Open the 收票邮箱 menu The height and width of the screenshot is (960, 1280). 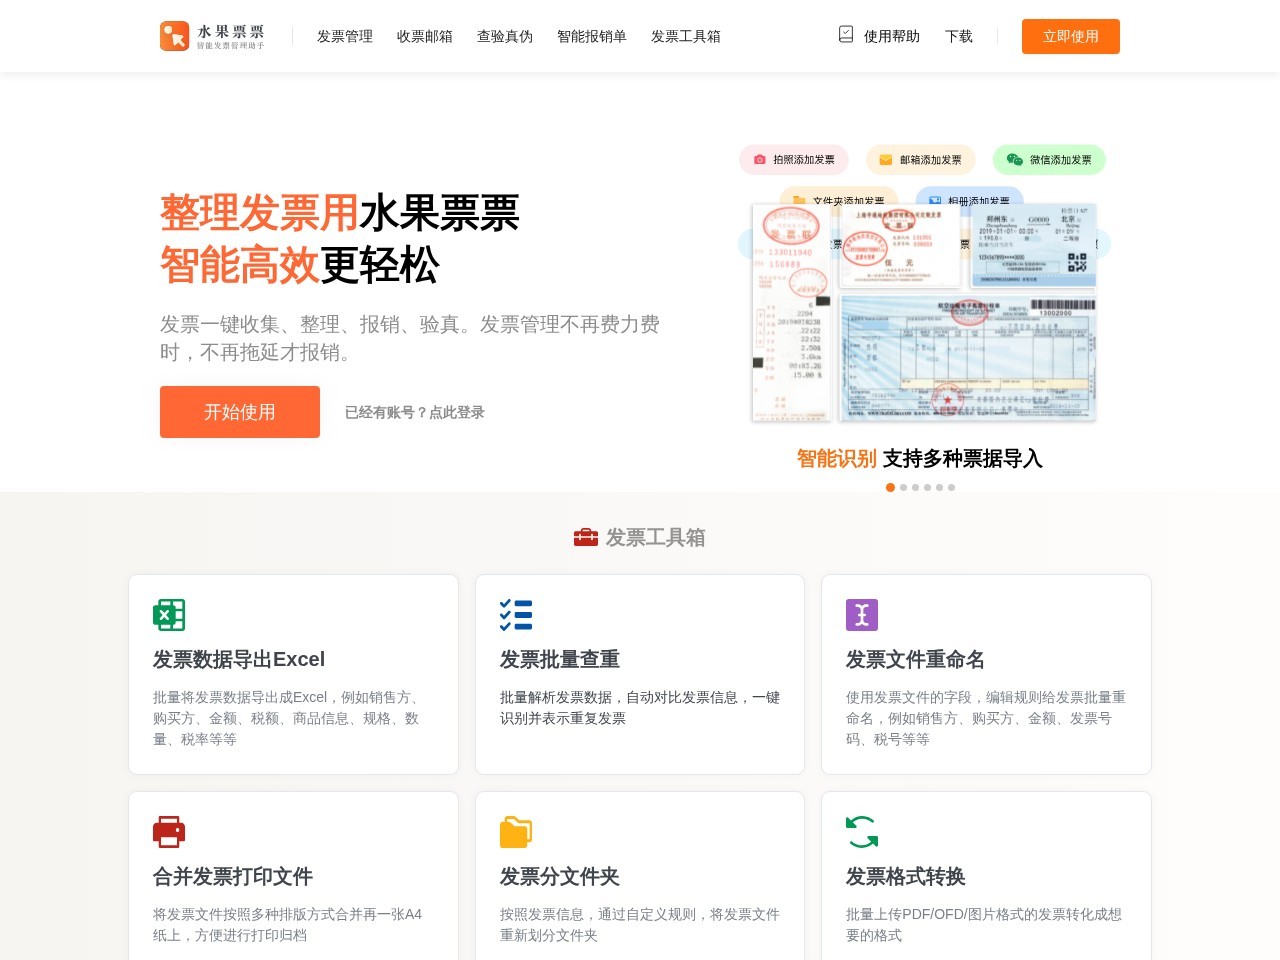click(425, 36)
